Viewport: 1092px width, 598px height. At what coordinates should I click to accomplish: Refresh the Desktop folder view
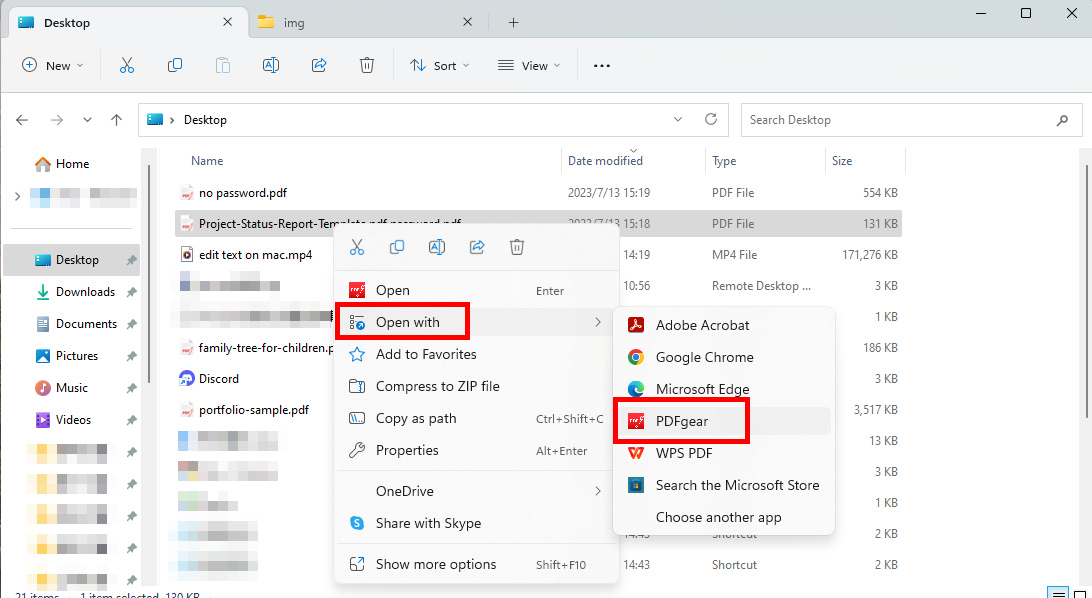[x=710, y=119]
